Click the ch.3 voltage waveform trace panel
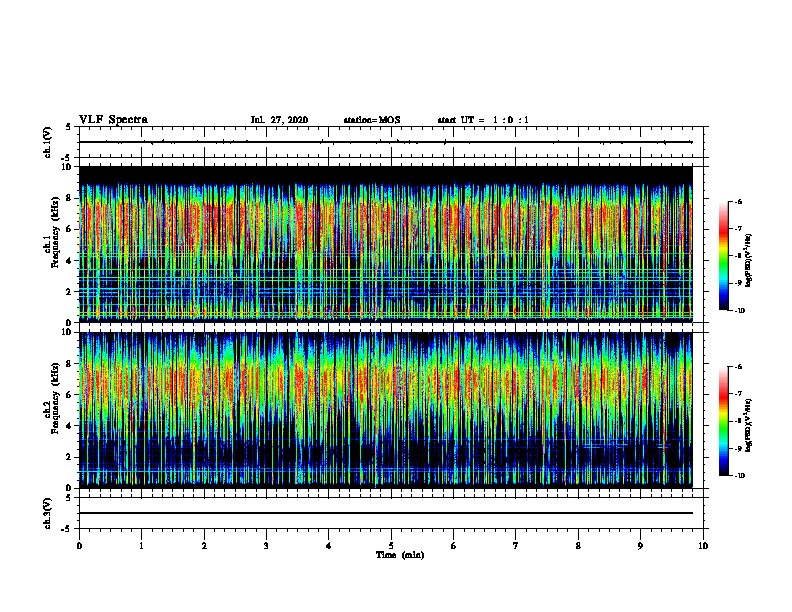 pyautogui.click(x=391, y=513)
